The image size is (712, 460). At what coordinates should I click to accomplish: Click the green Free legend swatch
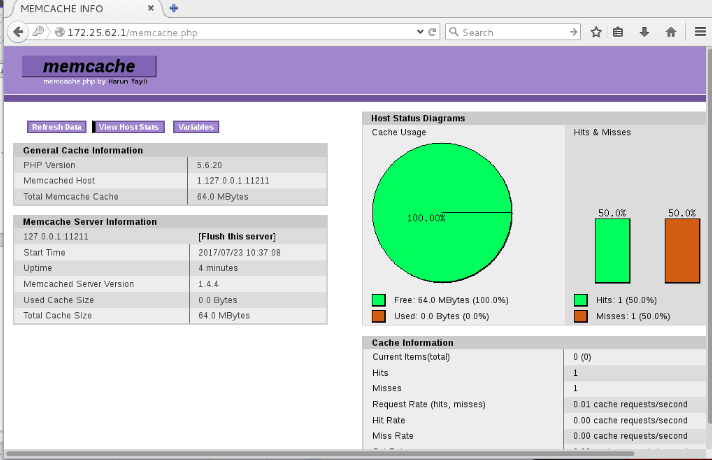(379, 300)
